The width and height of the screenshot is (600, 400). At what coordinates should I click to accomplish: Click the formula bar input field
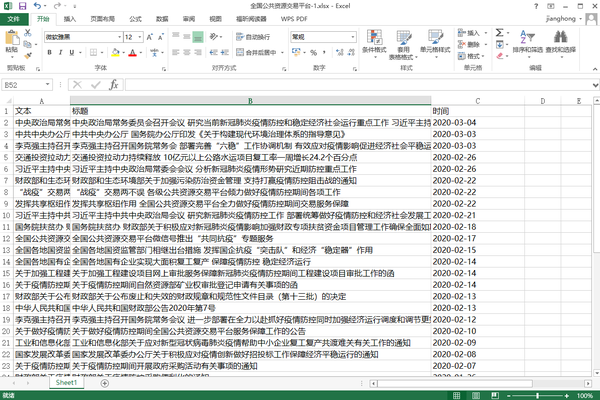tap(358, 85)
